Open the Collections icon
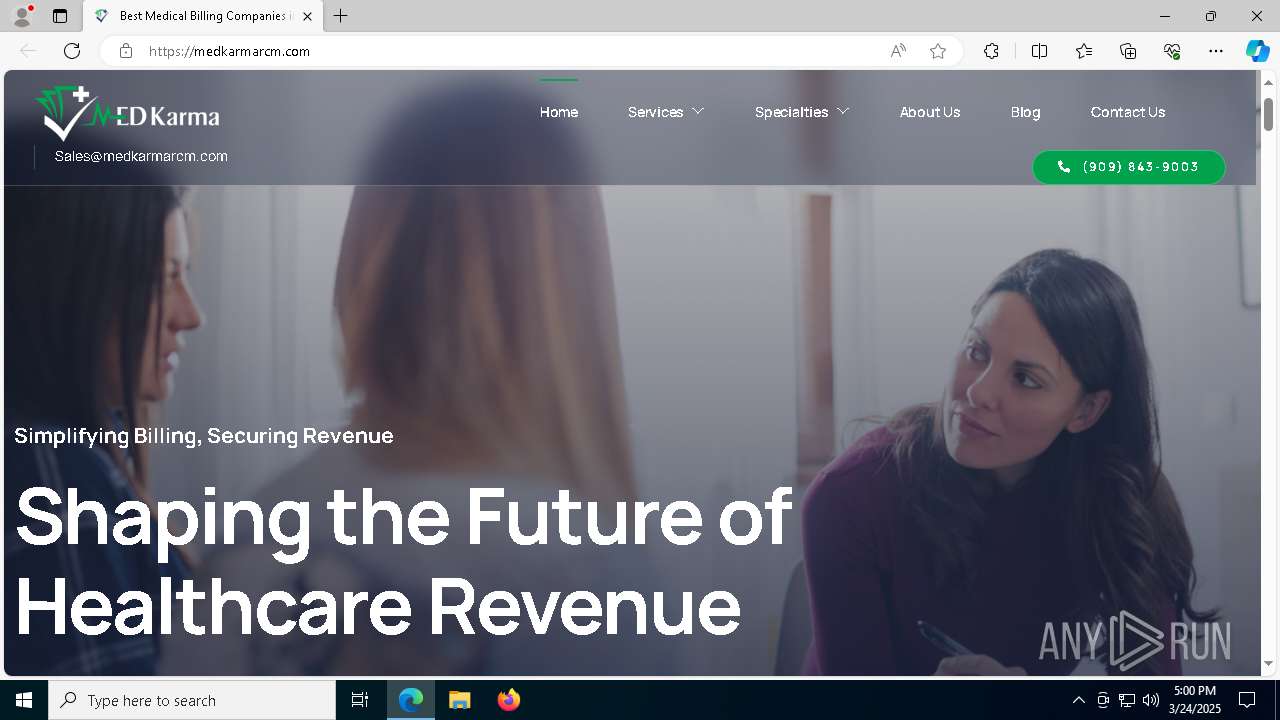This screenshot has width=1280, height=720. point(1128,51)
